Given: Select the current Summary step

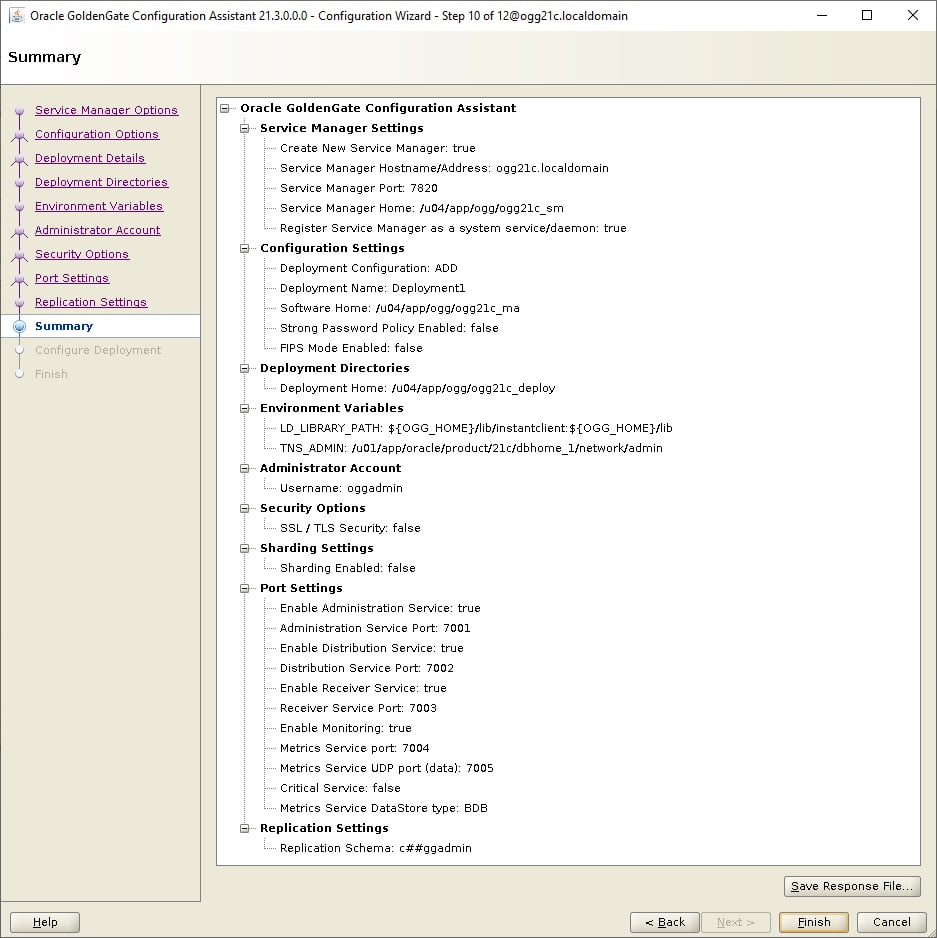Looking at the screenshot, I should pyautogui.click(x=64, y=326).
